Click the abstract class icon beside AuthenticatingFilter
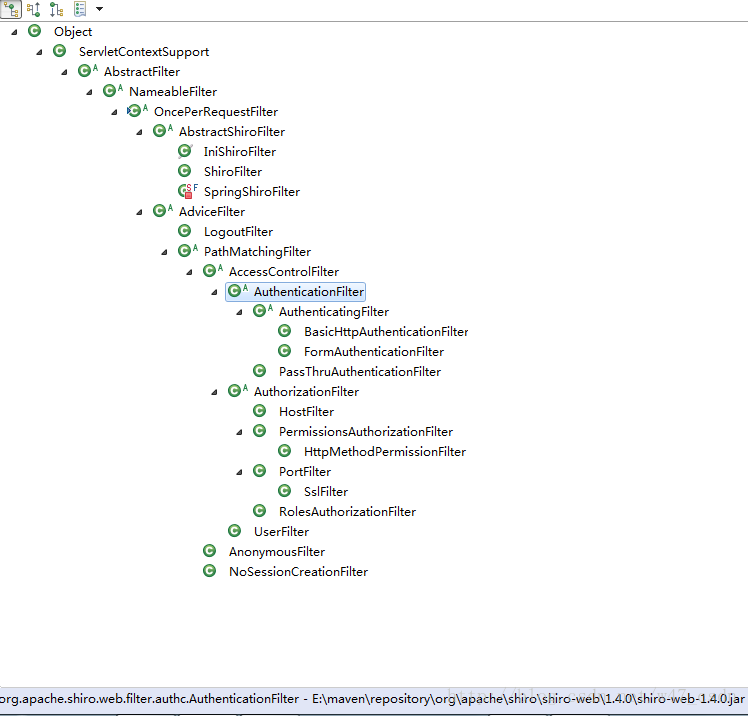The width and height of the screenshot is (748, 716). pos(263,311)
